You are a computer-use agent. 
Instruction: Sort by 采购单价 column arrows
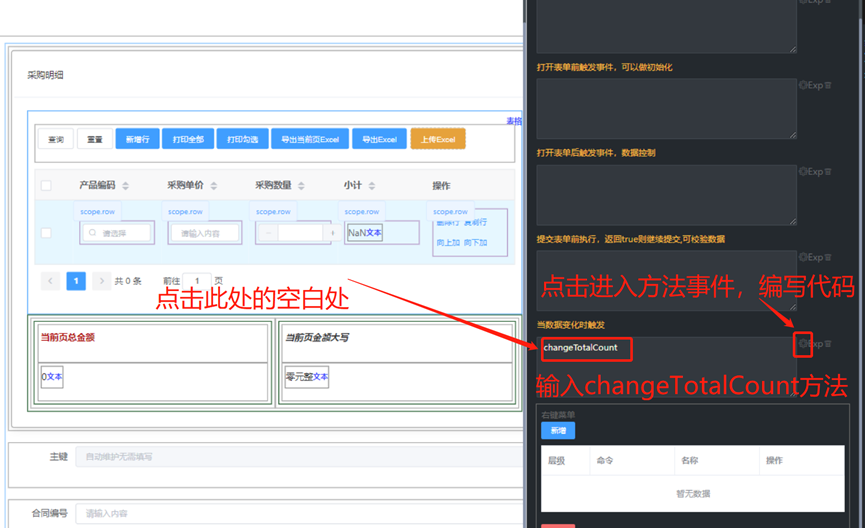(x=214, y=186)
